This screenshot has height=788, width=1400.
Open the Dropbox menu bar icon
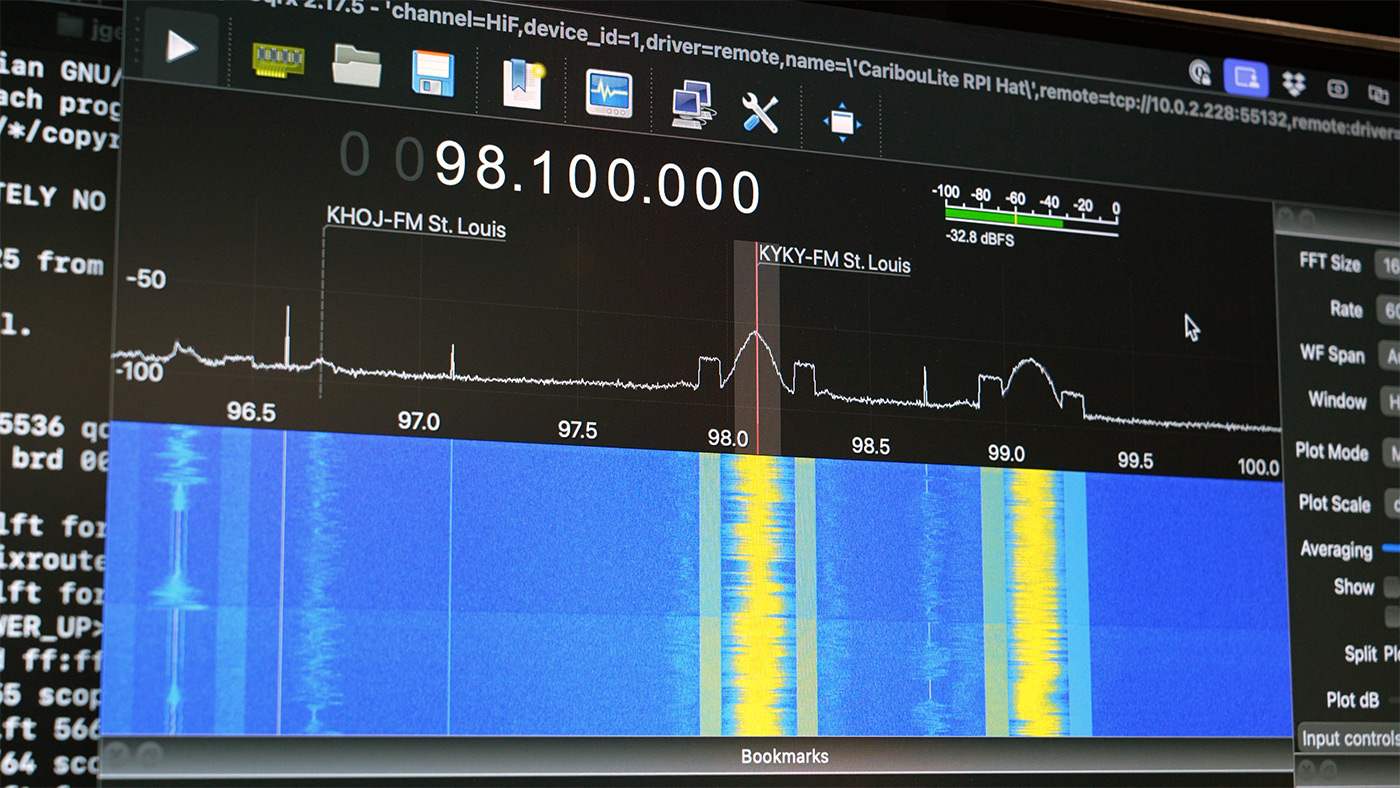(1293, 83)
